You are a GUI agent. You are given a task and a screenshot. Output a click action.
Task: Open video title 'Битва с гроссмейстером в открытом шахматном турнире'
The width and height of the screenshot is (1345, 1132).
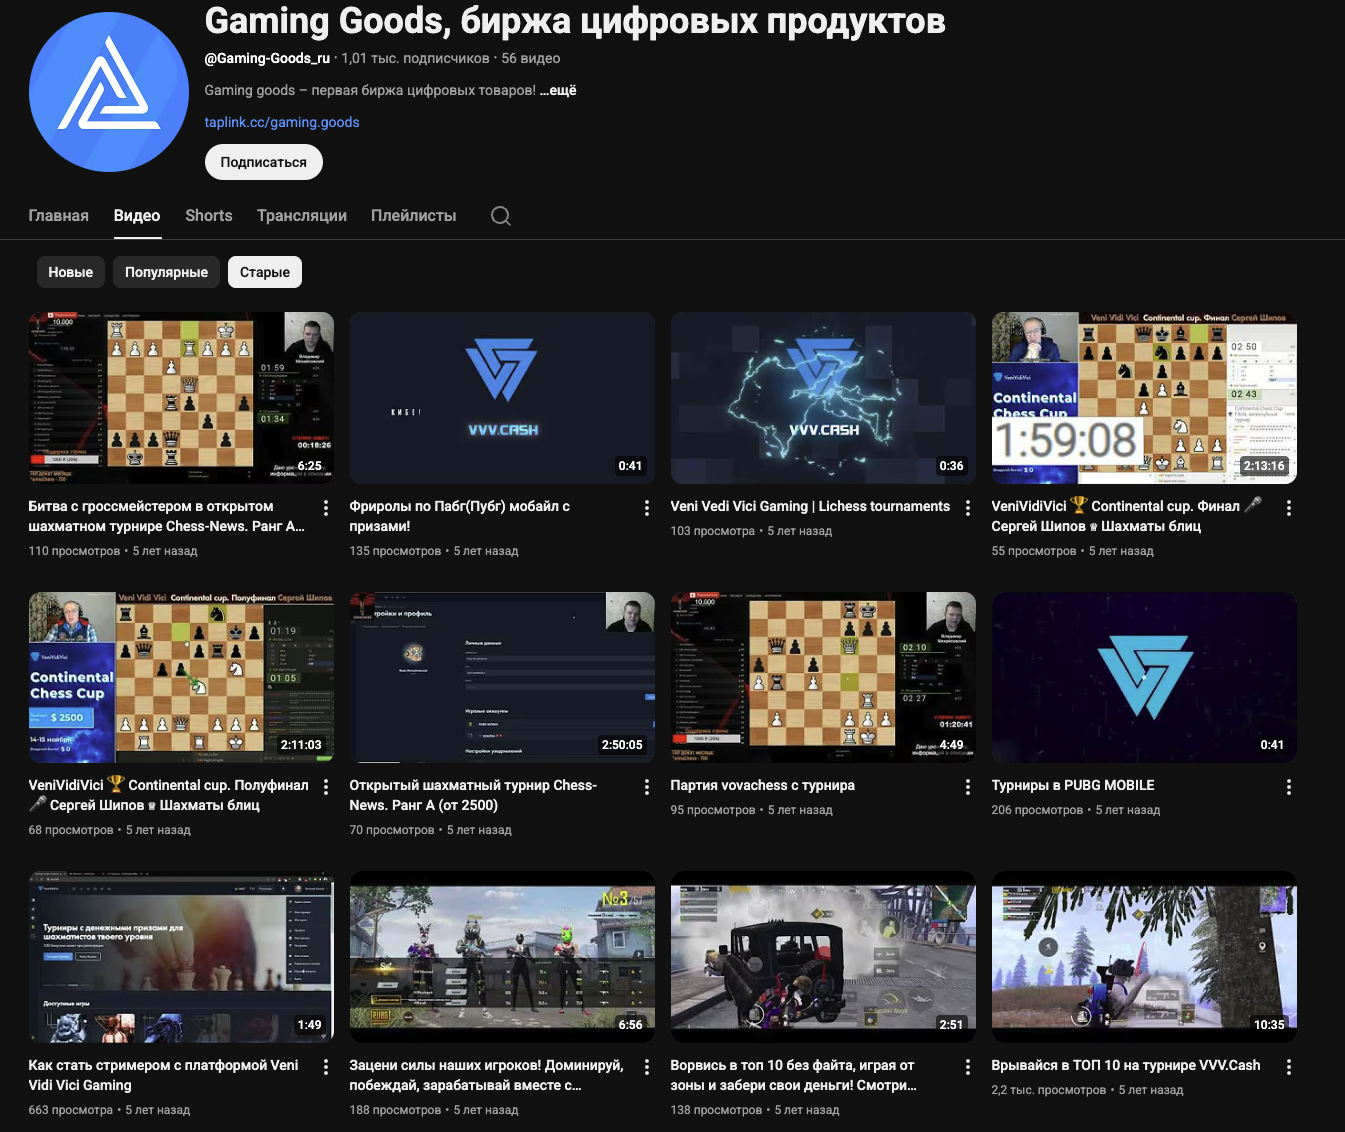click(167, 516)
